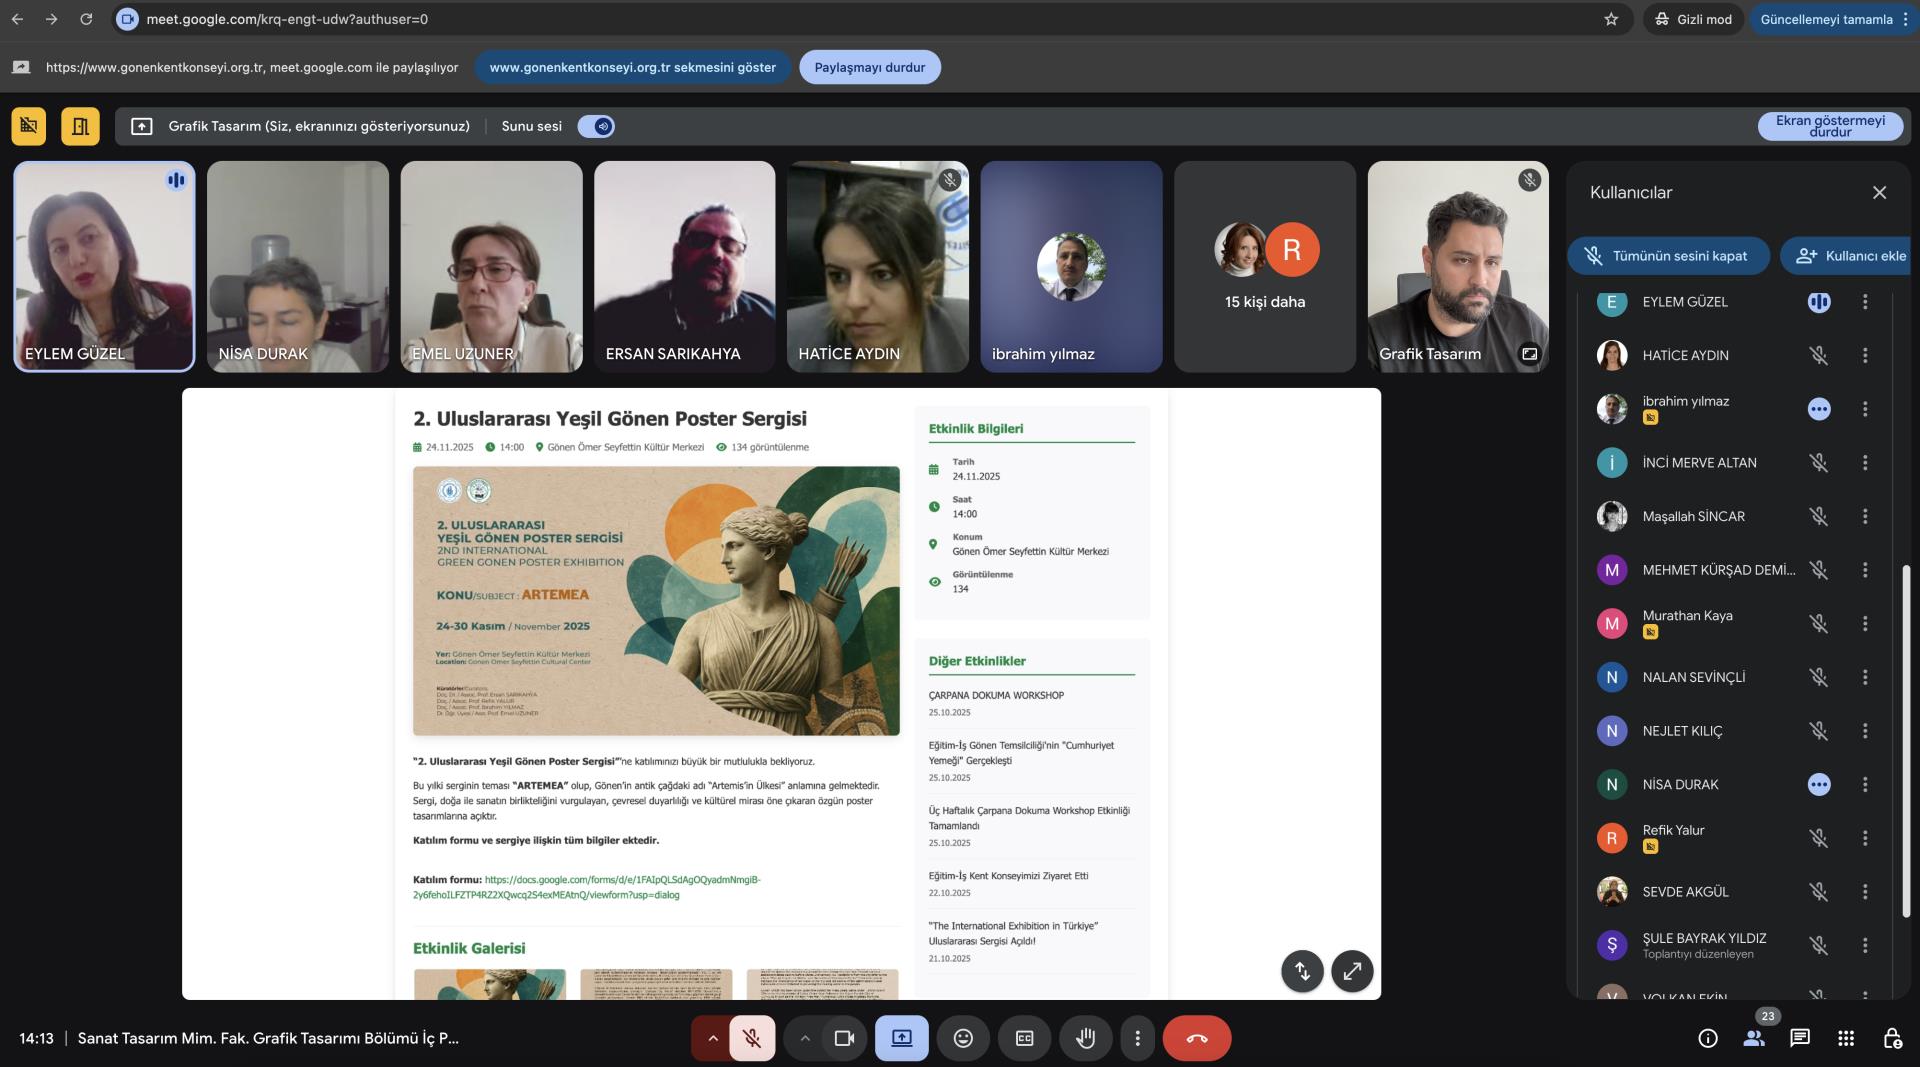The image size is (1920, 1067).
Task: Click Tümünün sesini kapat button
Action: click(1667, 256)
